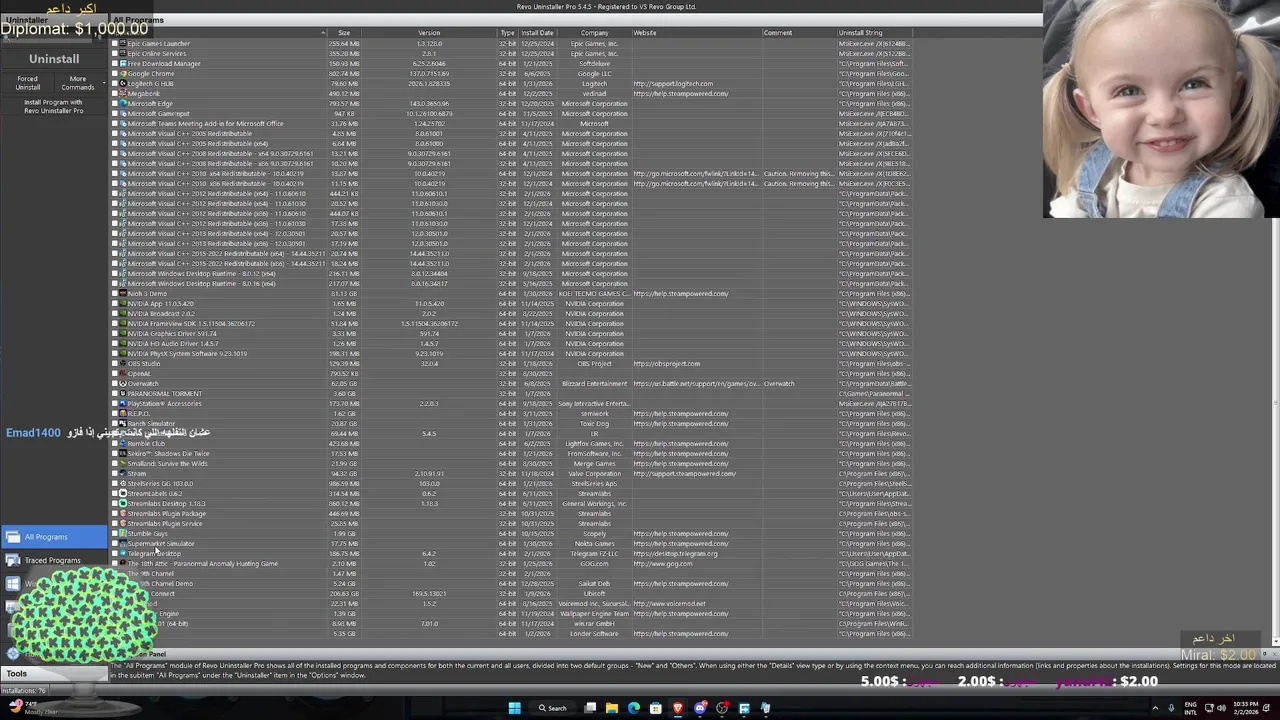Sort by the Company column header
Viewport: 1280px width, 720px height.
[594, 33]
